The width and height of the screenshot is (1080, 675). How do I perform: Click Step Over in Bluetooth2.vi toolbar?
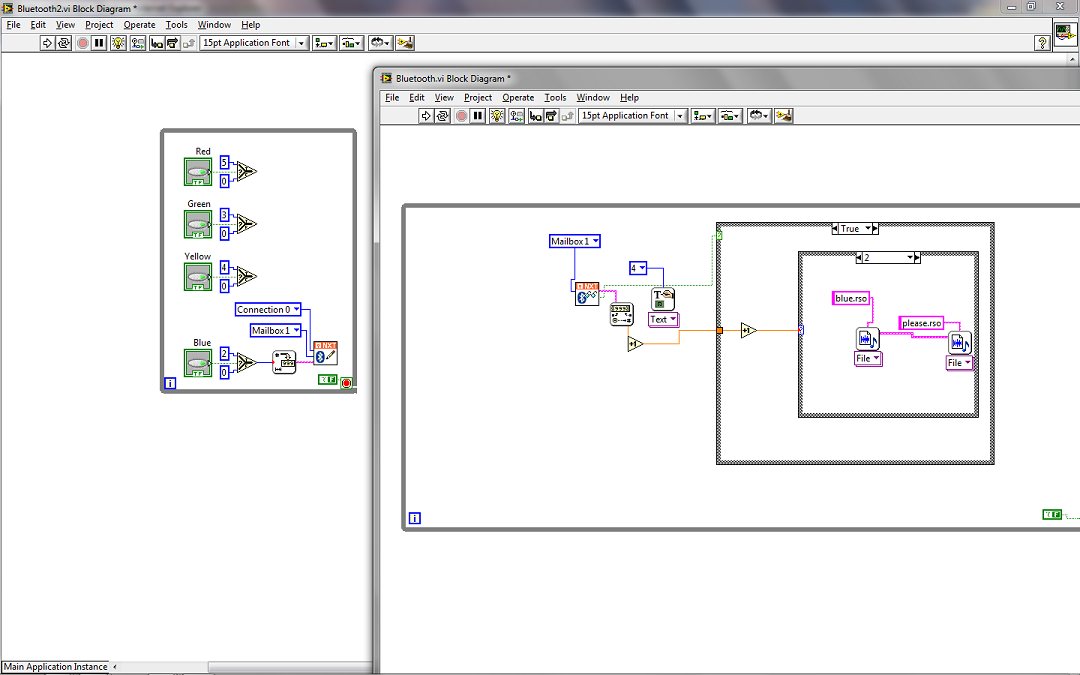(x=172, y=43)
